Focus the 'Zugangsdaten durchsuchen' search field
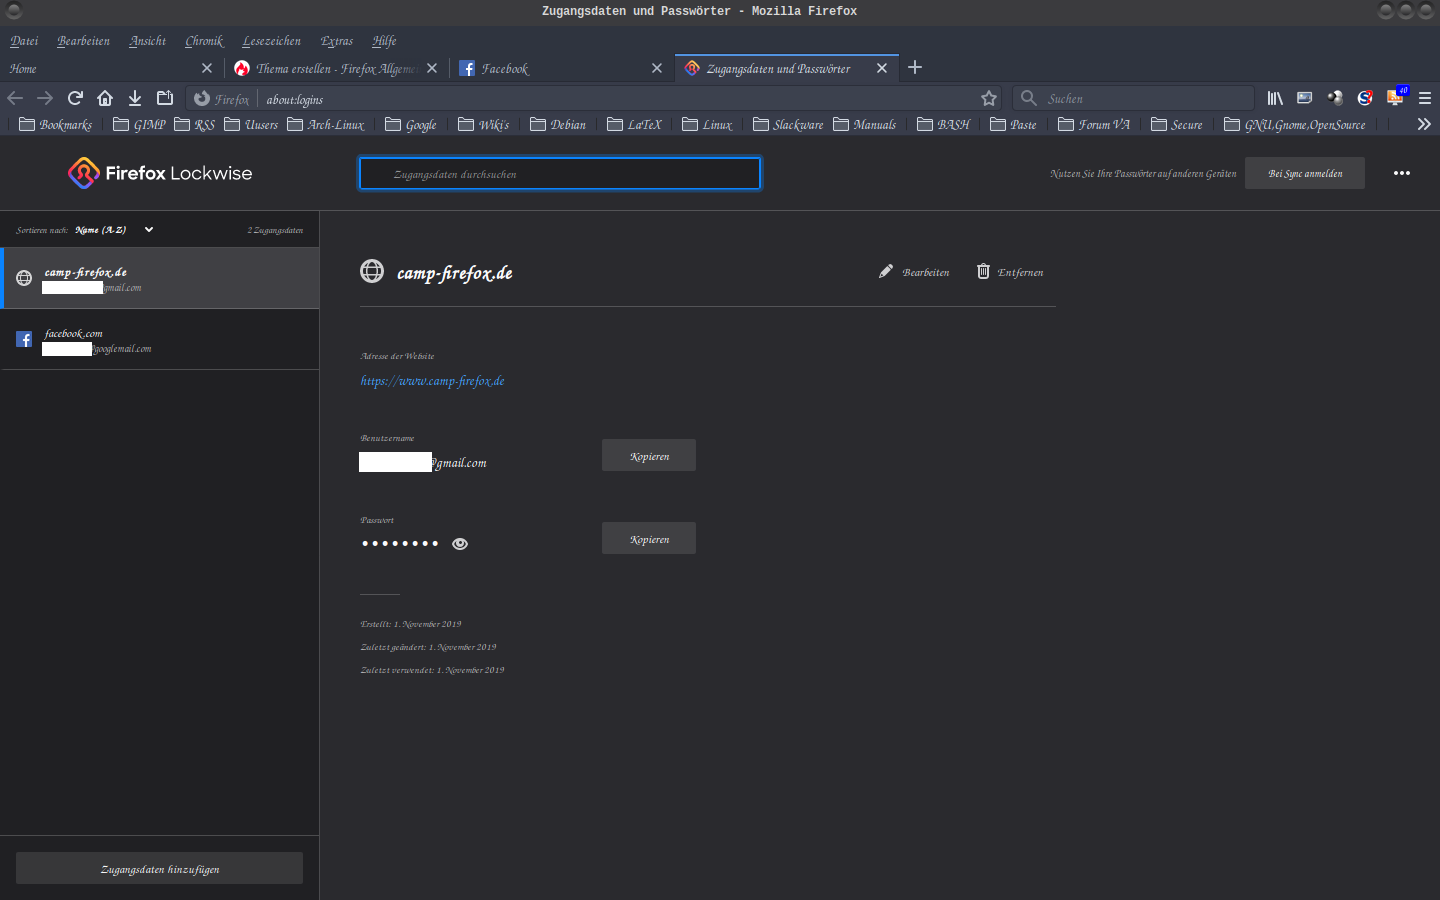This screenshot has height=900, width=1440. (x=560, y=174)
